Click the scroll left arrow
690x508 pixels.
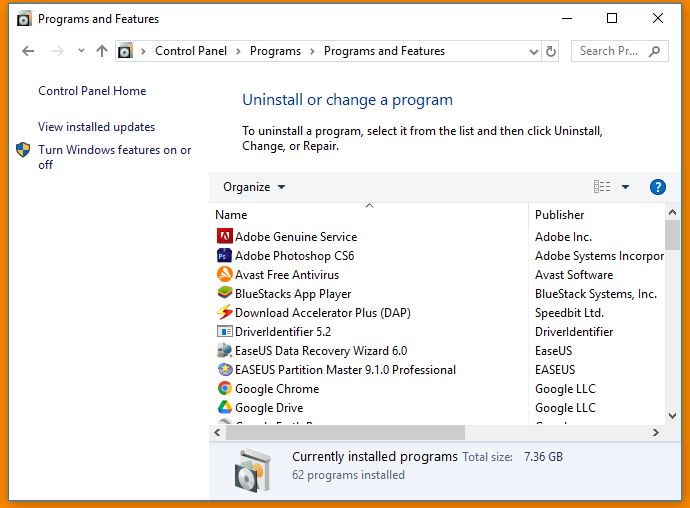pos(217,432)
